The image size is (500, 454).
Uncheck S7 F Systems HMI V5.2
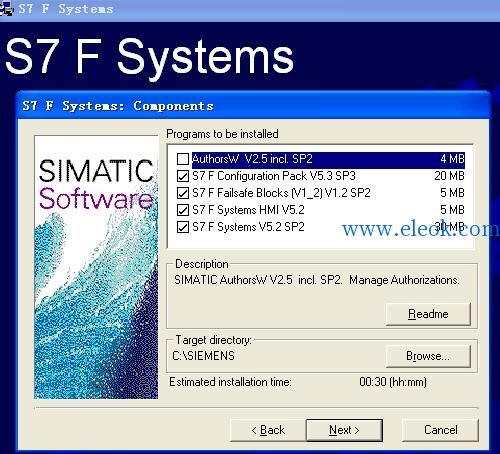183,210
